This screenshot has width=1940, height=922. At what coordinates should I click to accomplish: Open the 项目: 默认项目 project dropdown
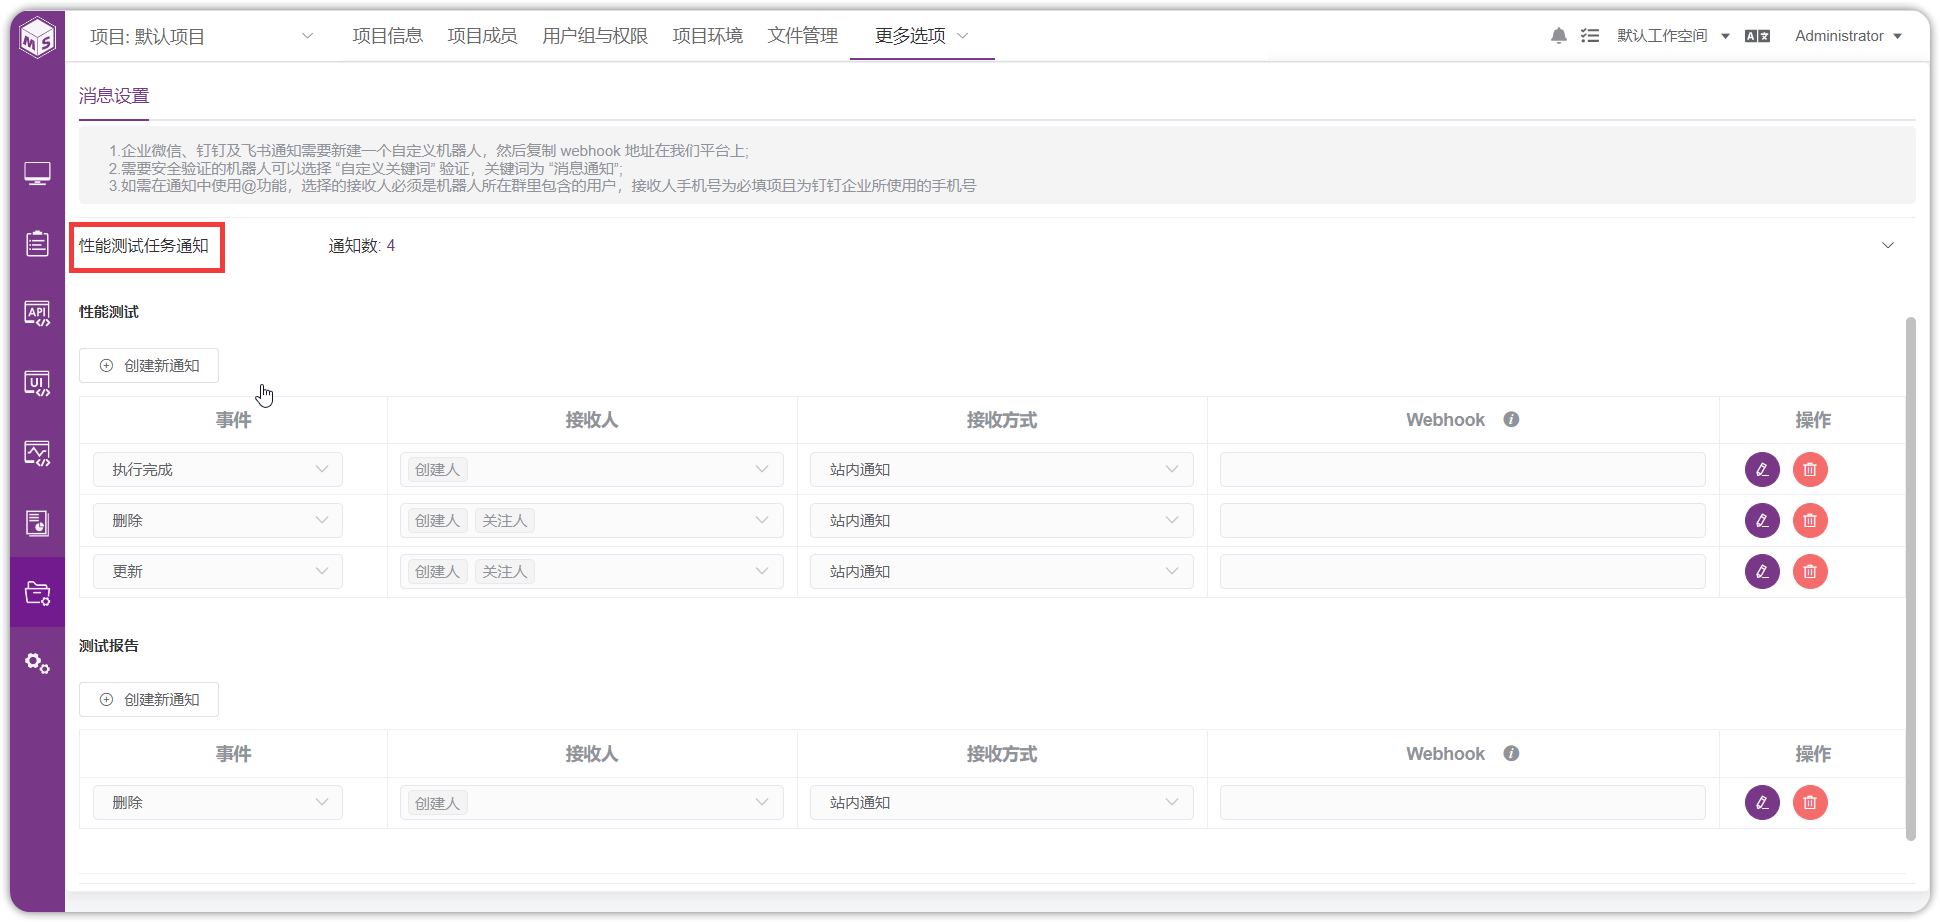click(x=202, y=36)
